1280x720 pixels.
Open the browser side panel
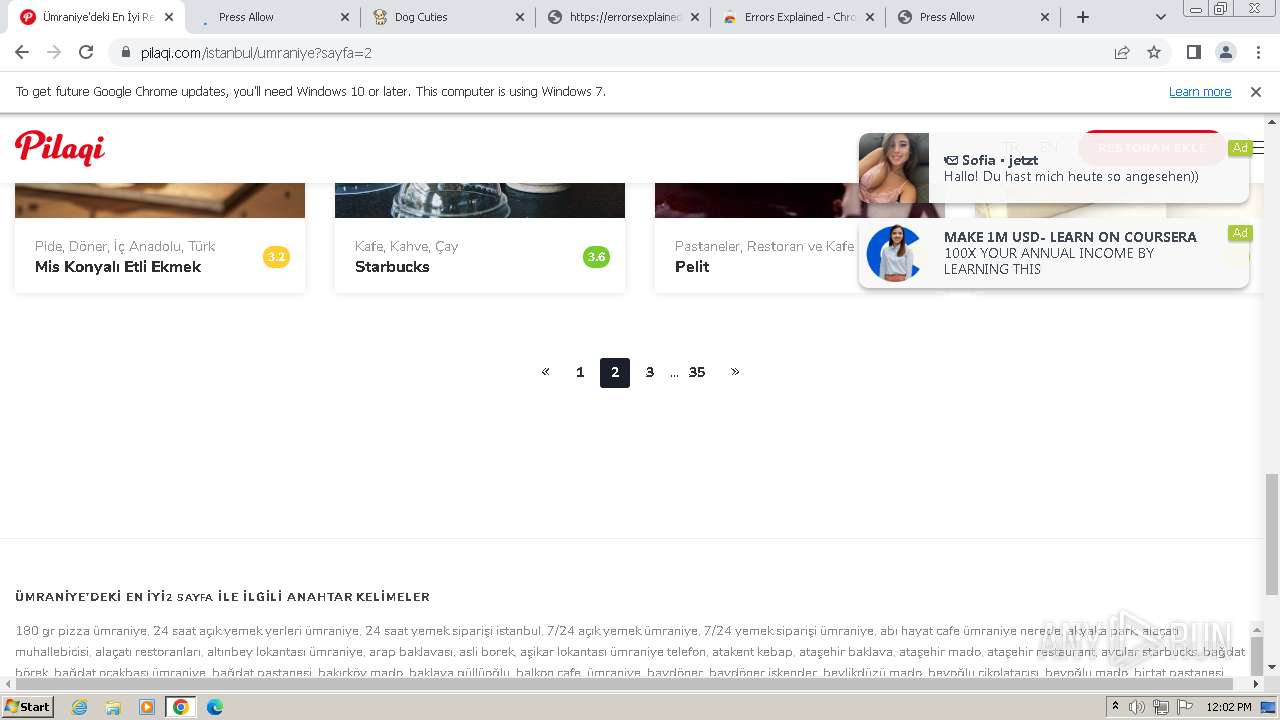(1193, 52)
